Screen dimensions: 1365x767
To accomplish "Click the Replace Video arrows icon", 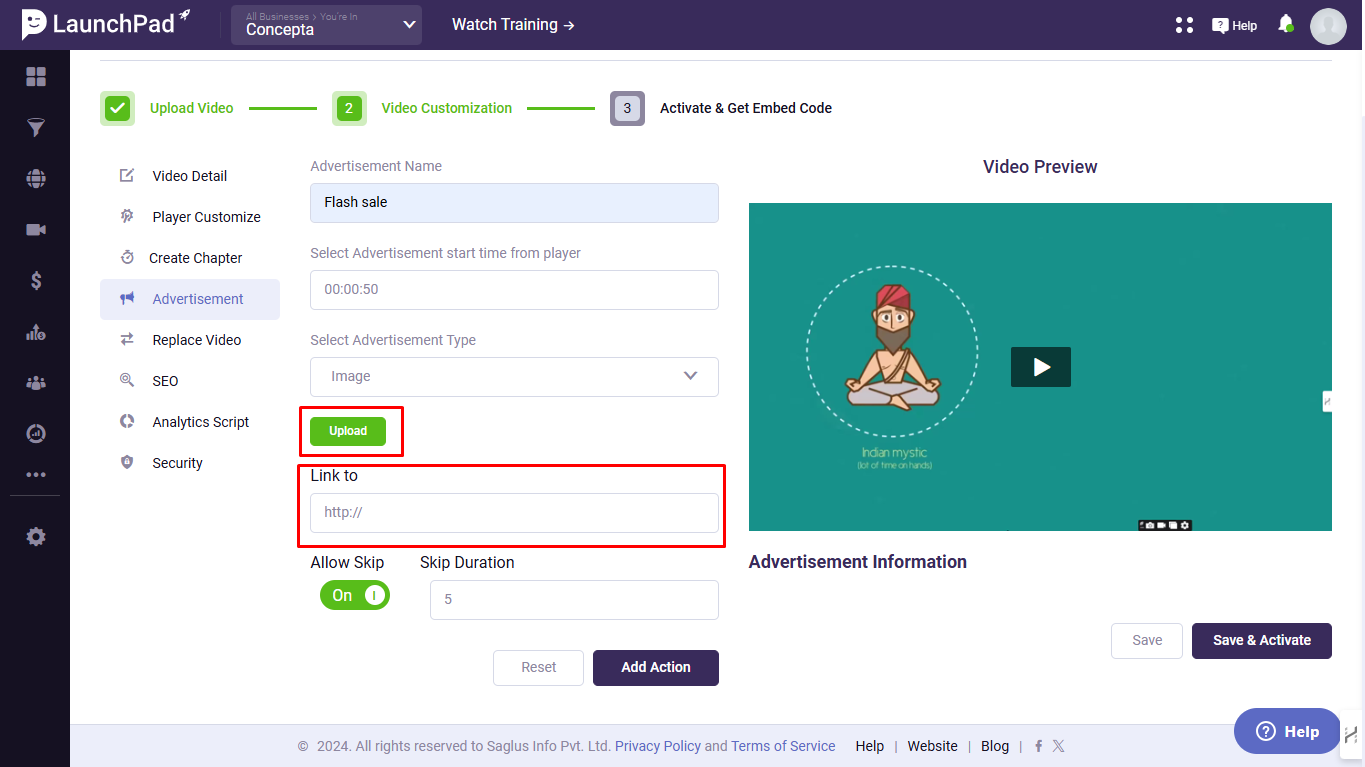I will (127, 340).
